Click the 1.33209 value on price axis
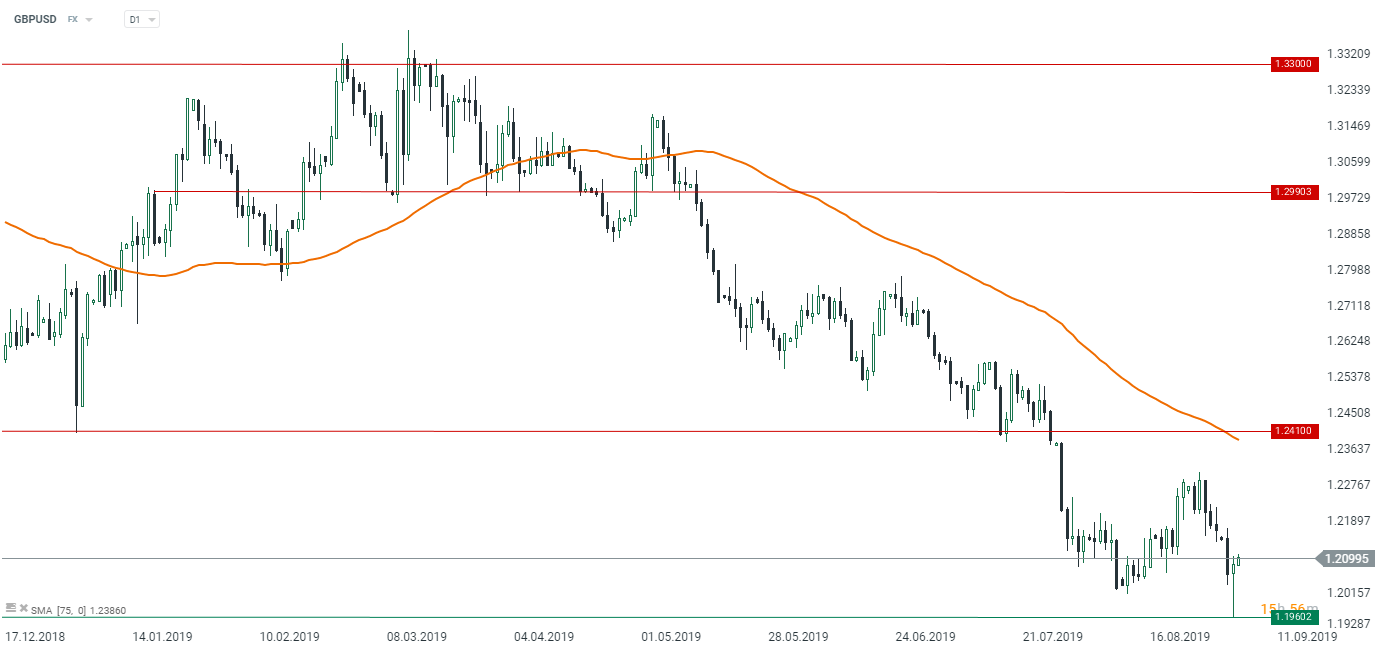This screenshot has width=1387, height=654. [1349, 54]
